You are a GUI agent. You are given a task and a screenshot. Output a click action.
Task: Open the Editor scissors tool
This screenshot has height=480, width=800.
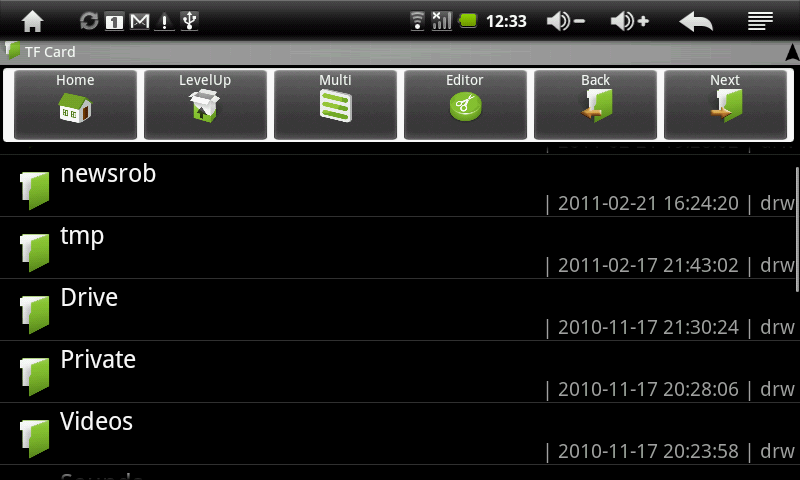tap(465, 105)
